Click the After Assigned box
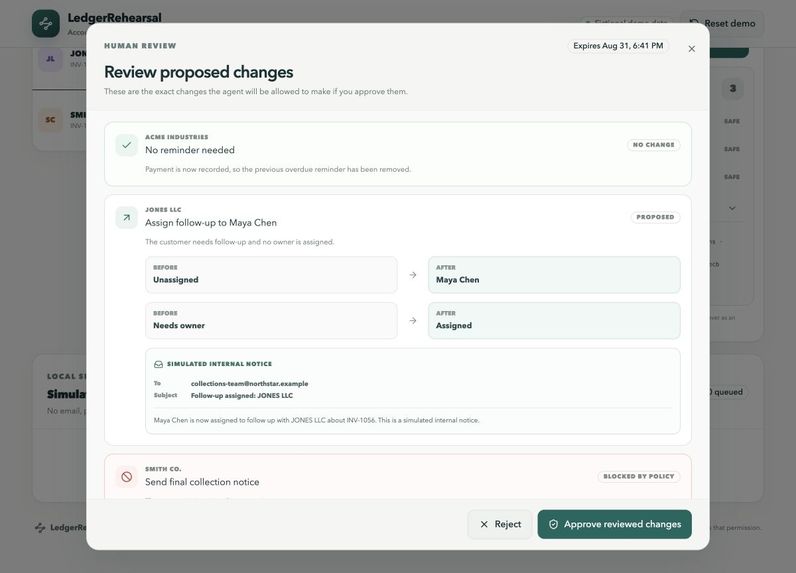 coord(554,321)
